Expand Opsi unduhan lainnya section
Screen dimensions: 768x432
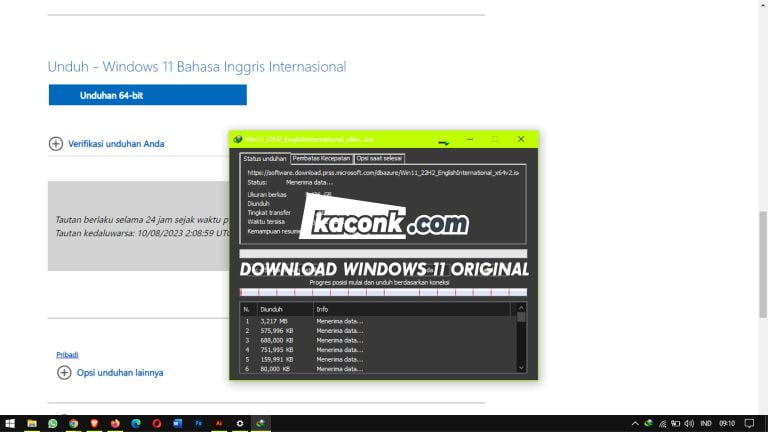pyautogui.click(x=110, y=373)
